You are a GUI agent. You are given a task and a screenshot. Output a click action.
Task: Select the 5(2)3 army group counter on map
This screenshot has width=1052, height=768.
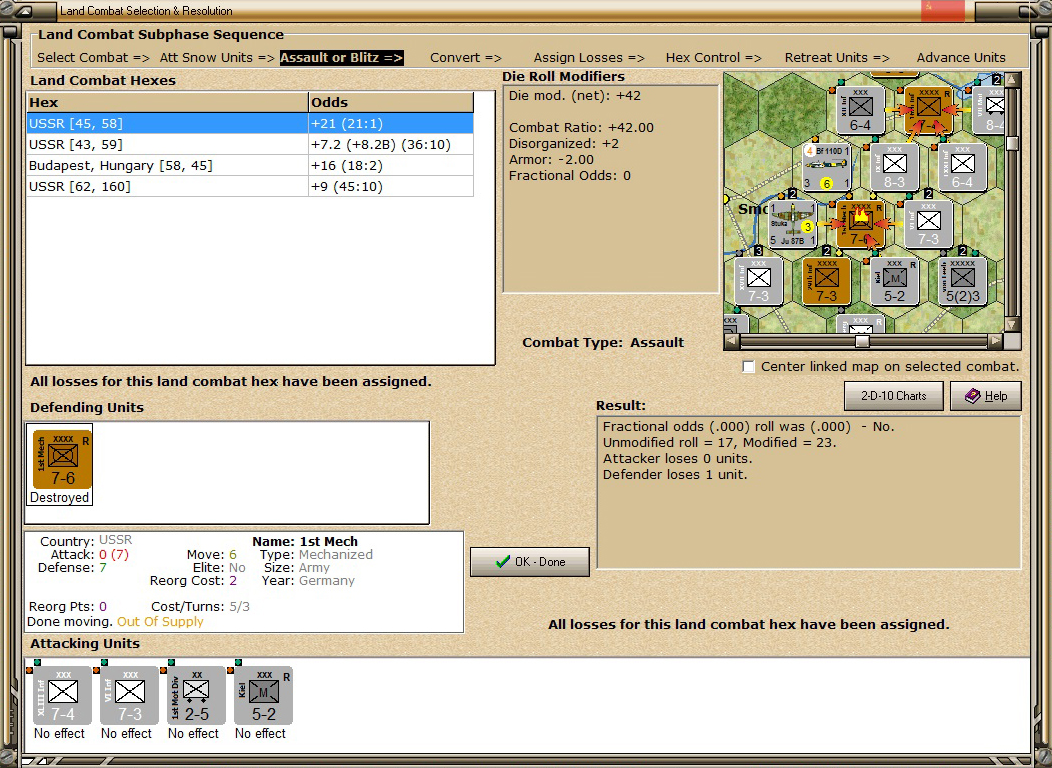(x=962, y=282)
